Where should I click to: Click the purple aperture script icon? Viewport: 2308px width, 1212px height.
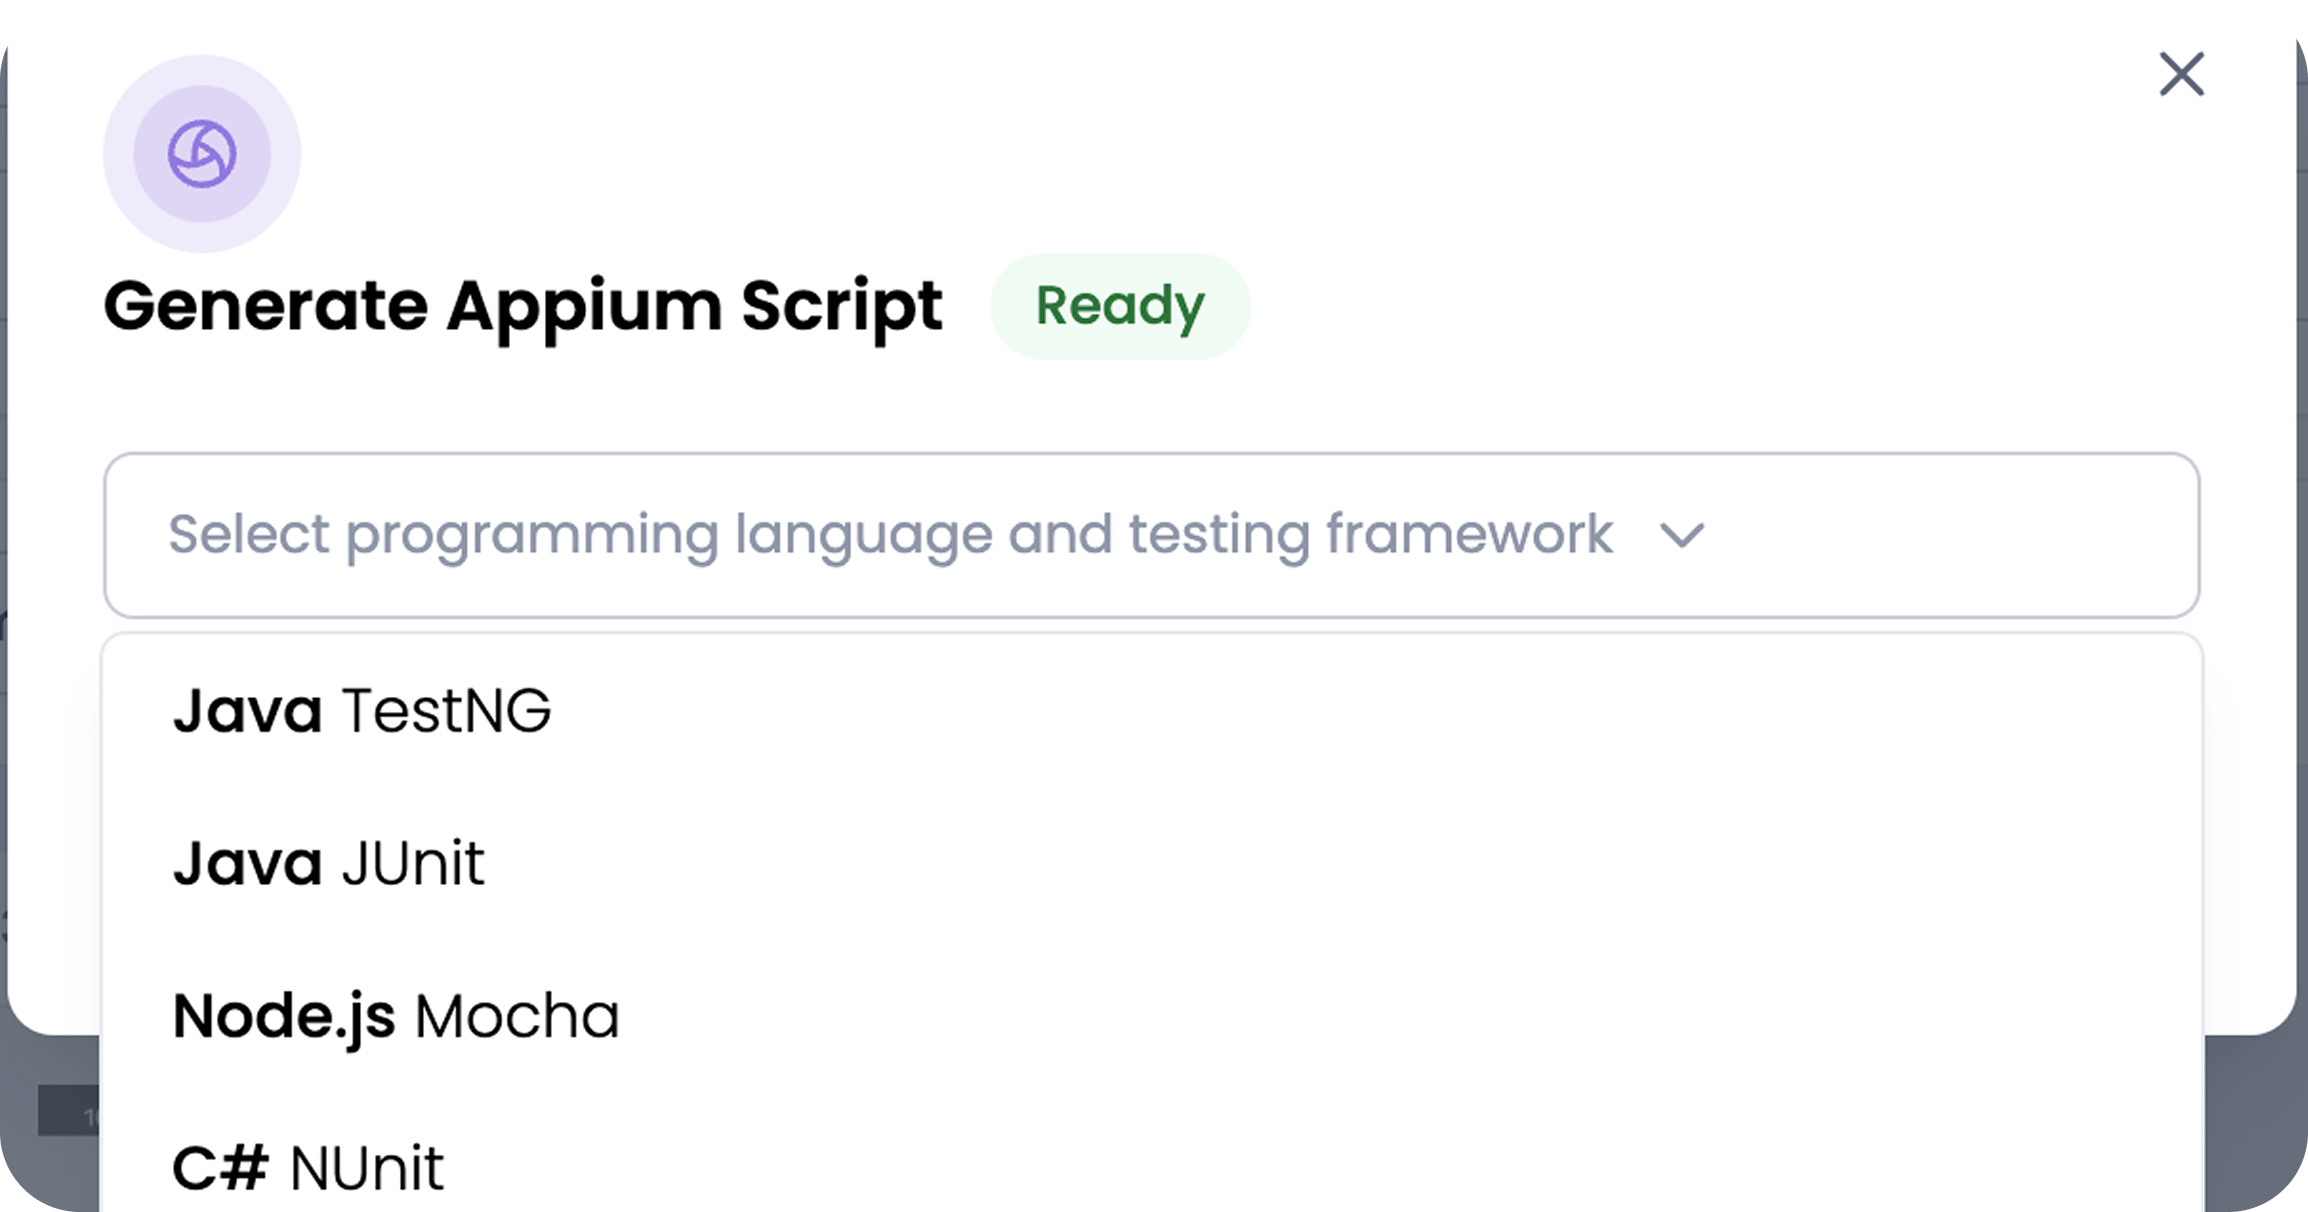tap(202, 154)
